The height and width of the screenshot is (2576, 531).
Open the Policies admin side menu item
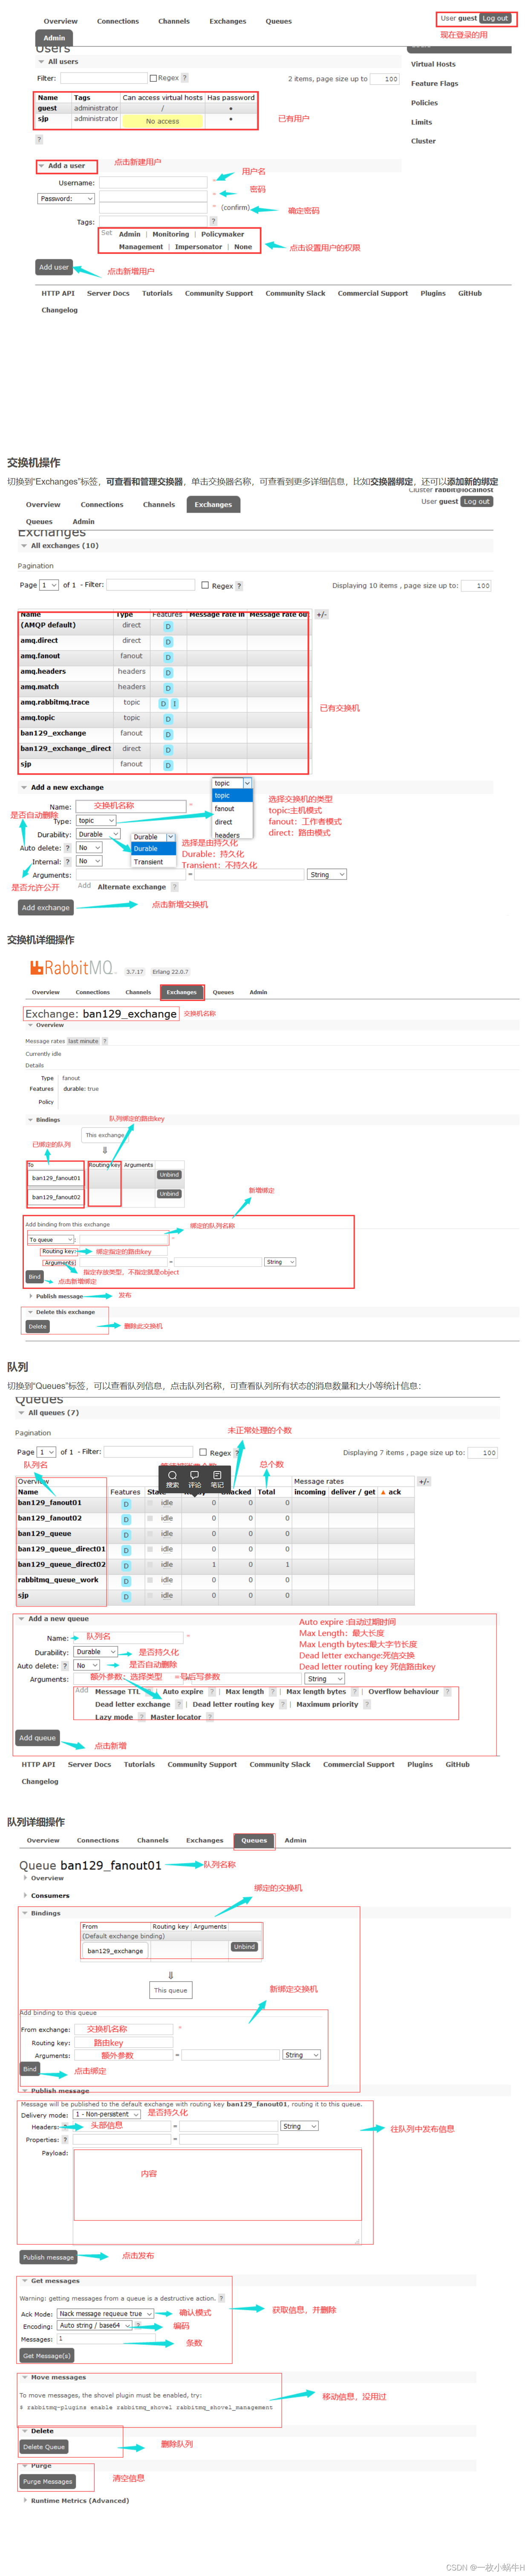click(424, 103)
